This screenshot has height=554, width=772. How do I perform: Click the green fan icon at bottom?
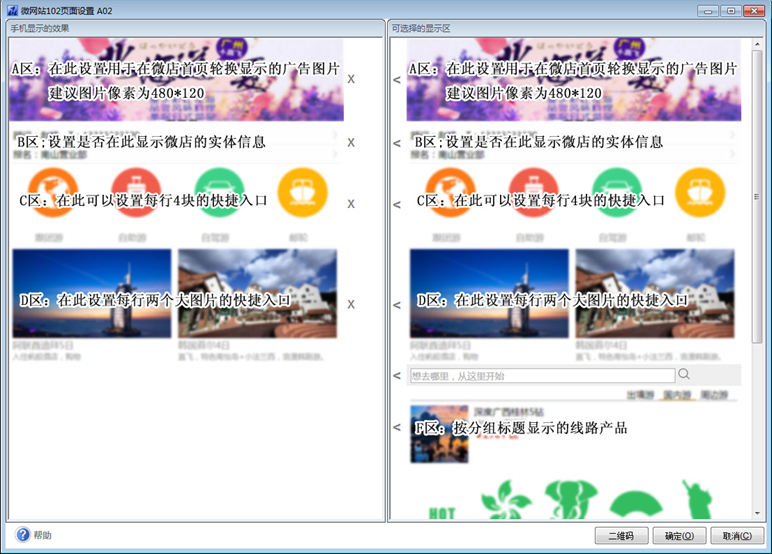click(636, 505)
